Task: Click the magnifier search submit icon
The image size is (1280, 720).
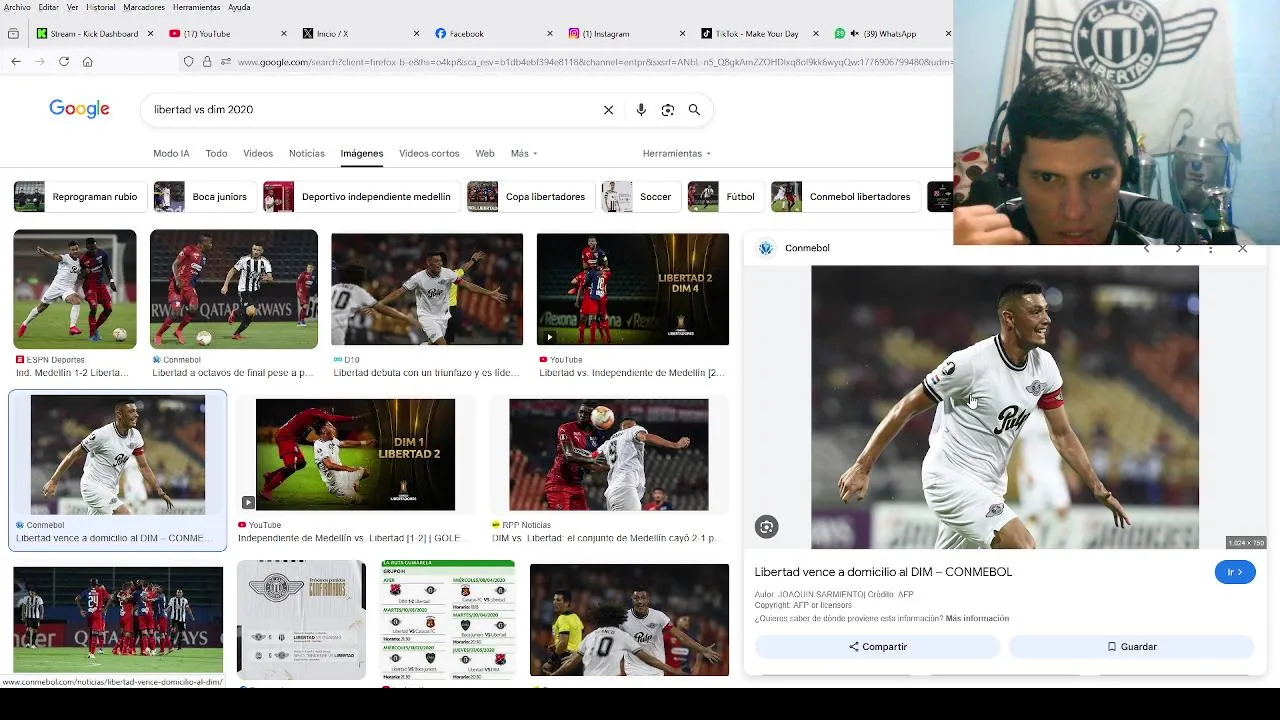Action: [x=694, y=110]
